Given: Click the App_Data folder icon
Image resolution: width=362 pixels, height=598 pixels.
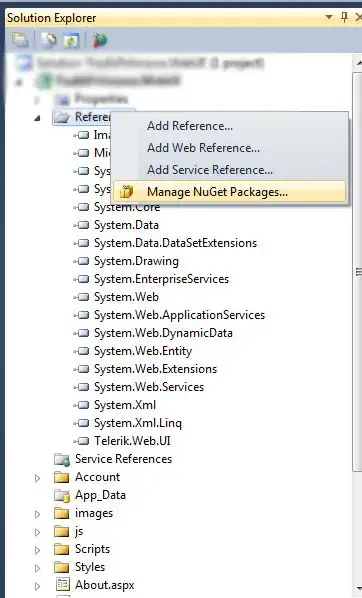Looking at the screenshot, I should (61, 495).
